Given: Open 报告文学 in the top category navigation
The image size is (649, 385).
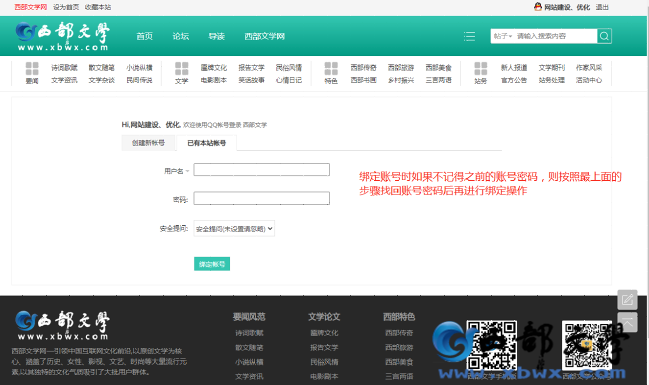Looking at the screenshot, I should pos(251,67).
